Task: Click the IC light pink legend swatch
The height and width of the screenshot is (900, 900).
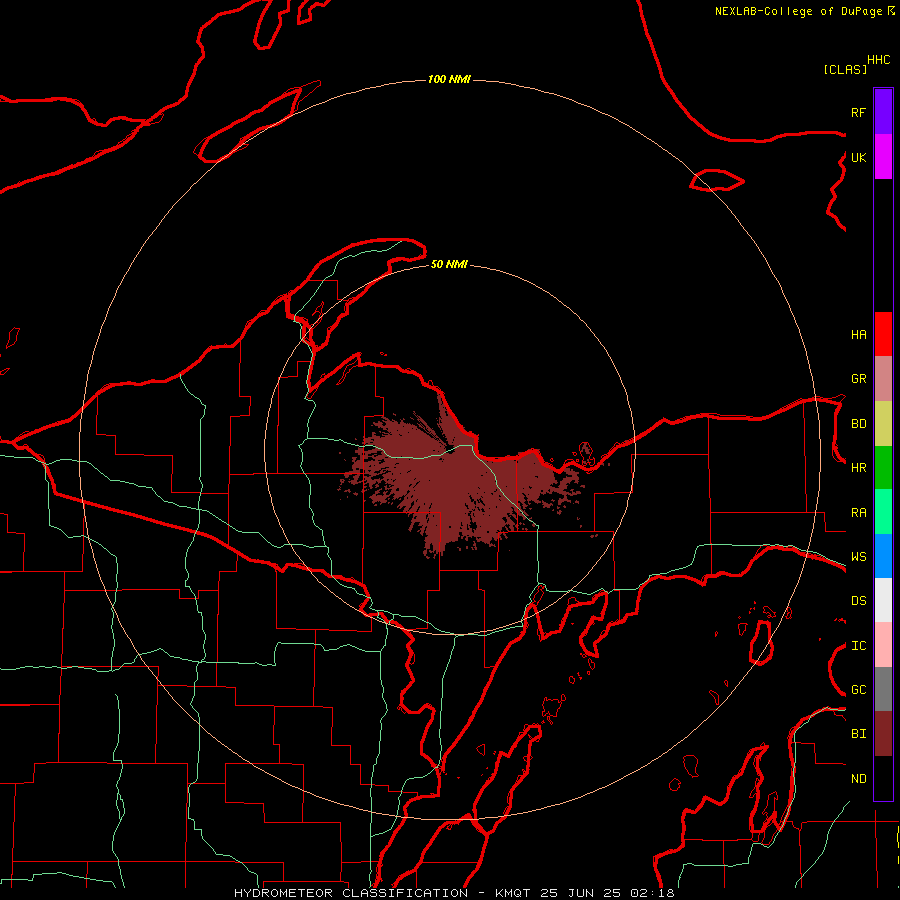Action: pyautogui.click(x=883, y=645)
